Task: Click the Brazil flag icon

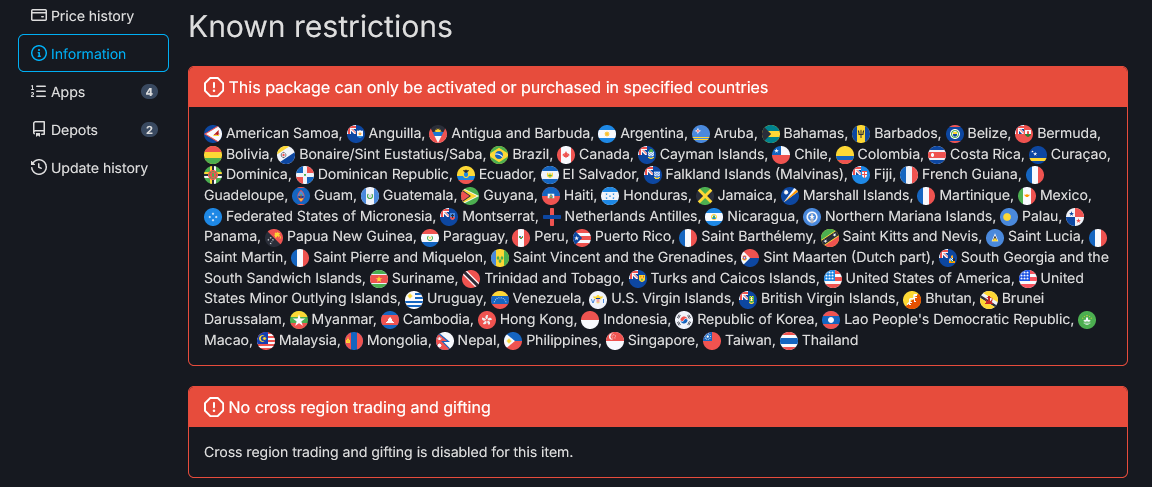Action: 500,155
